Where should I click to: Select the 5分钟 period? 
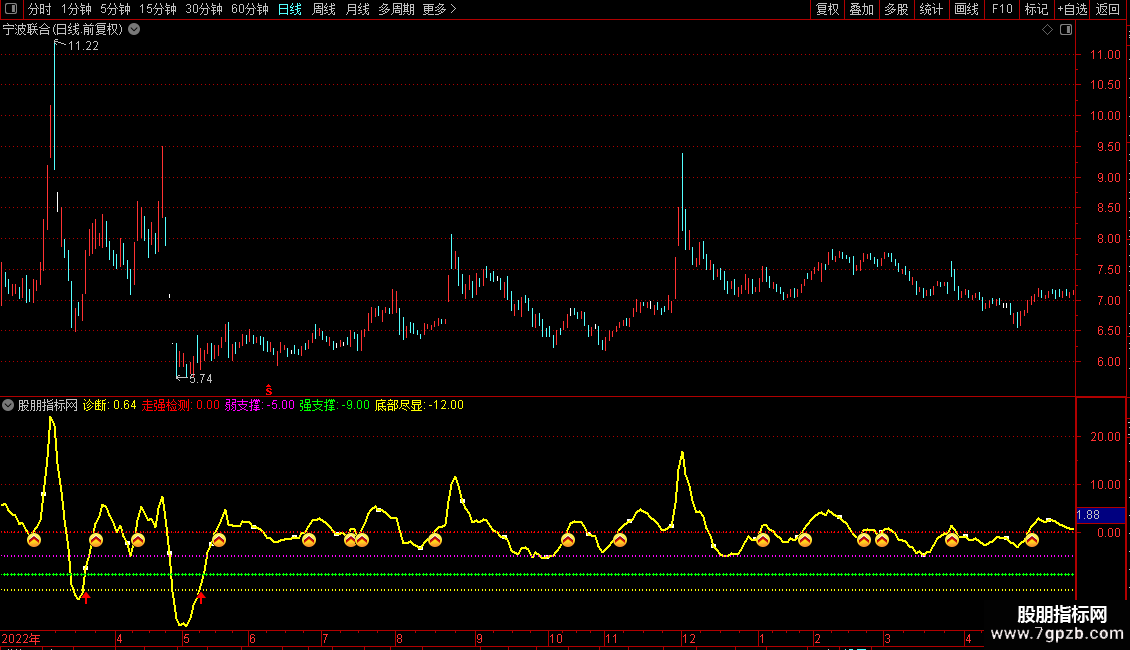point(115,9)
